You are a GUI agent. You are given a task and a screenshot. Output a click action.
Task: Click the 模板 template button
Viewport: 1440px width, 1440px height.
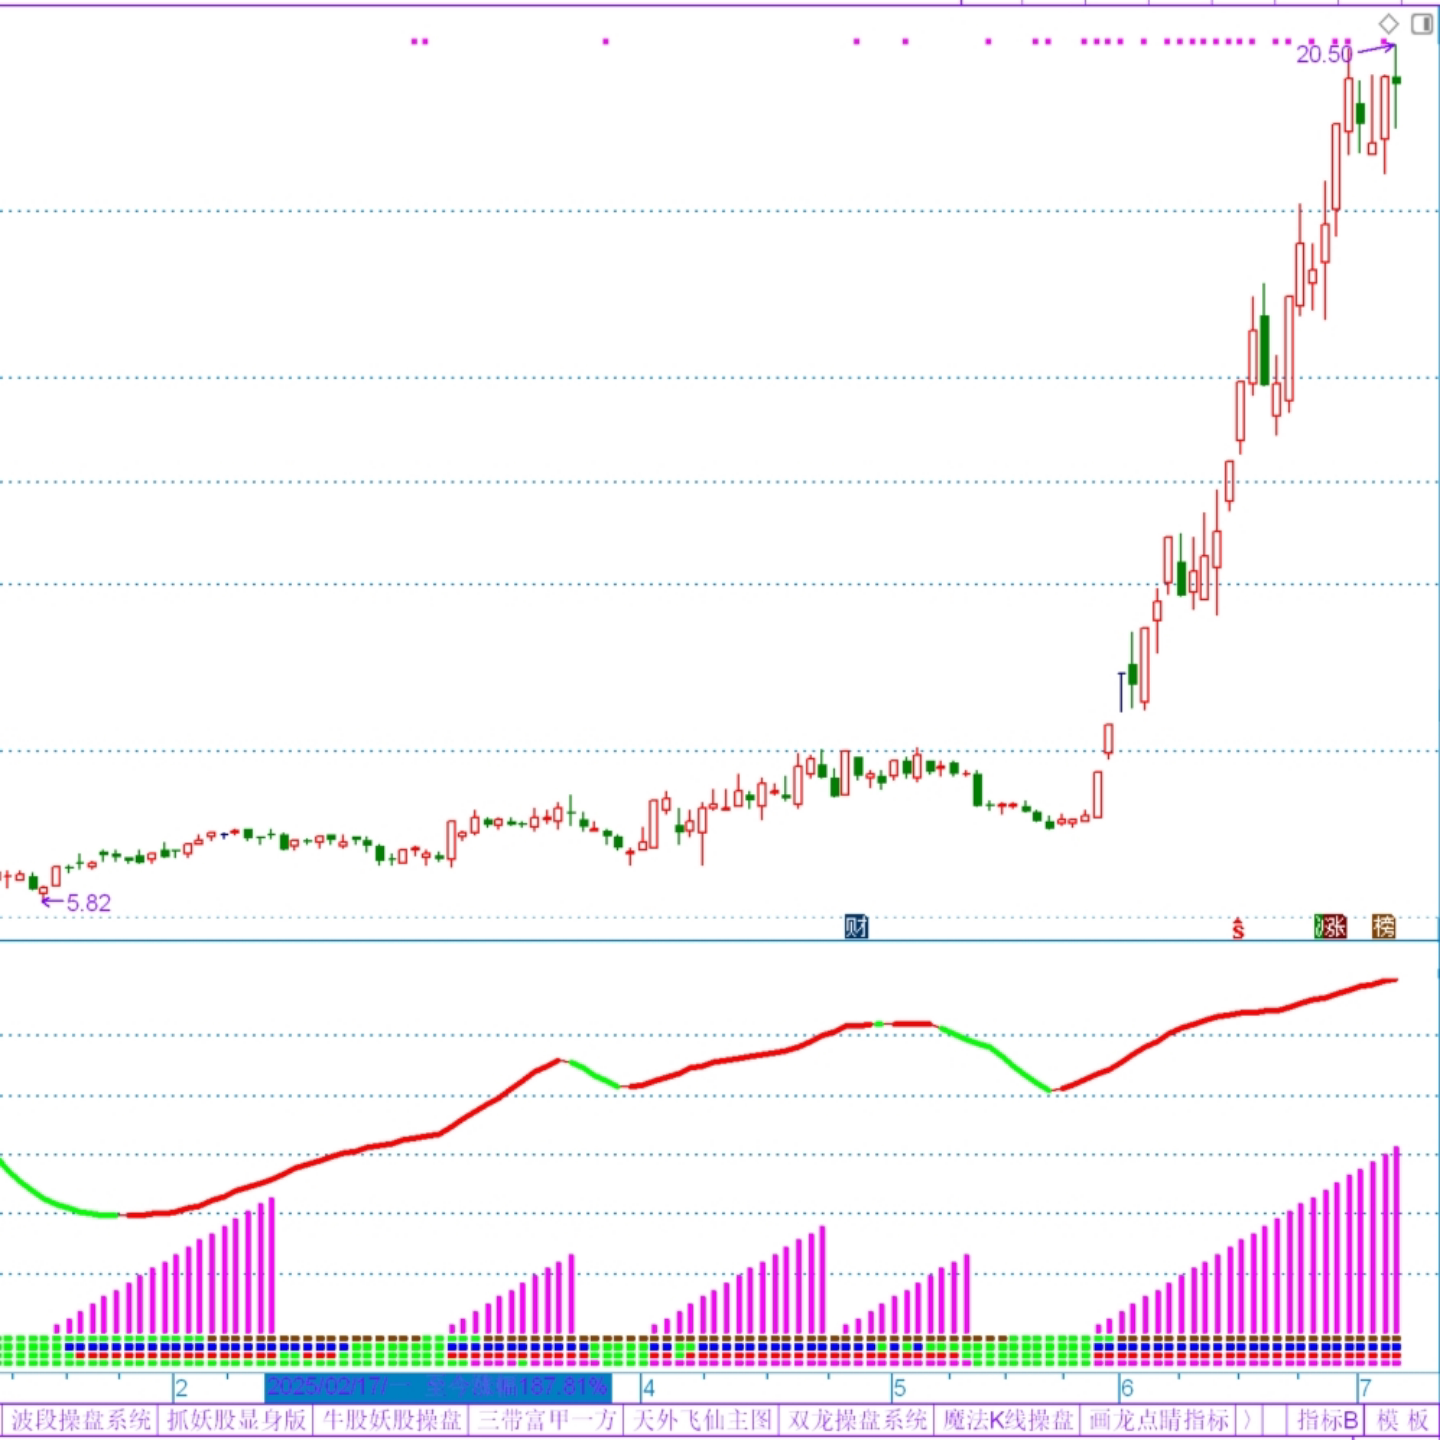click(1403, 1420)
